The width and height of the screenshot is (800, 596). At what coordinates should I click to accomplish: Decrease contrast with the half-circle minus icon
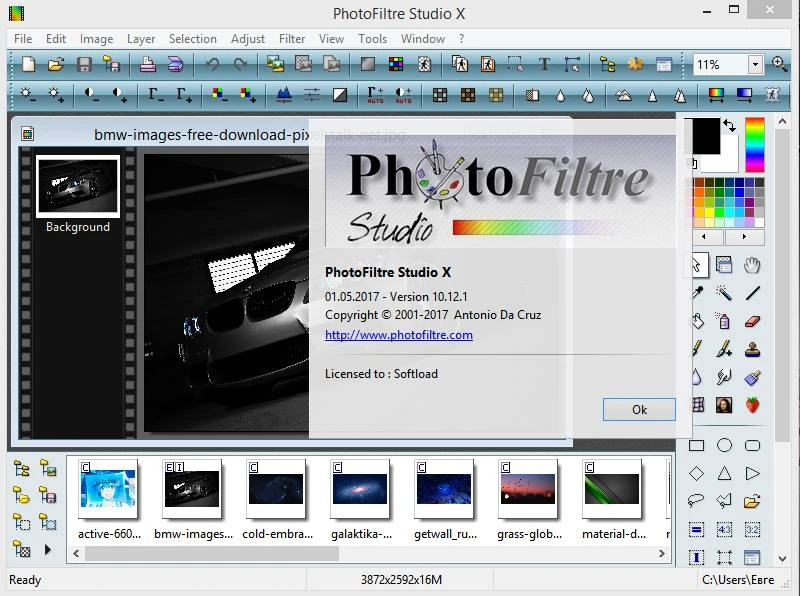coord(92,95)
